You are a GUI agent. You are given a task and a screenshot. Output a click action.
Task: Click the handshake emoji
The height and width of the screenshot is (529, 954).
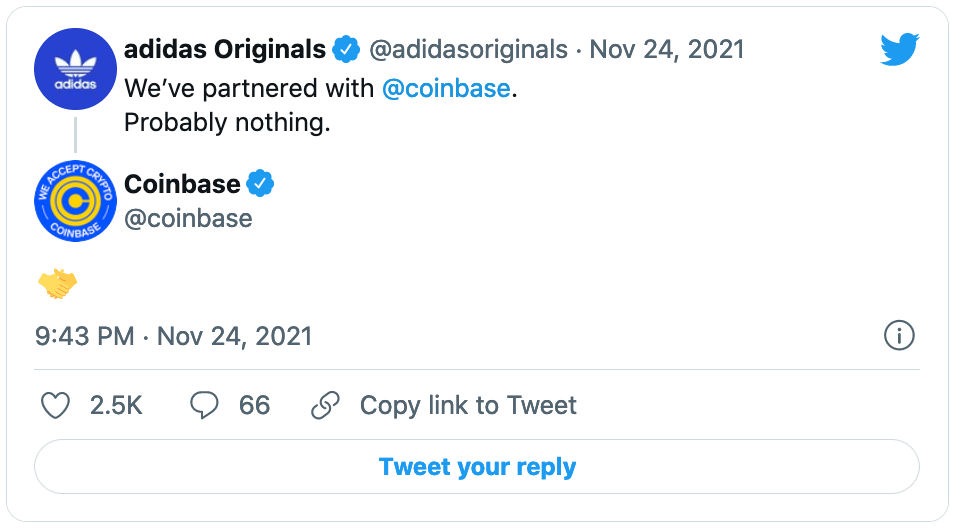coord(57,284)
